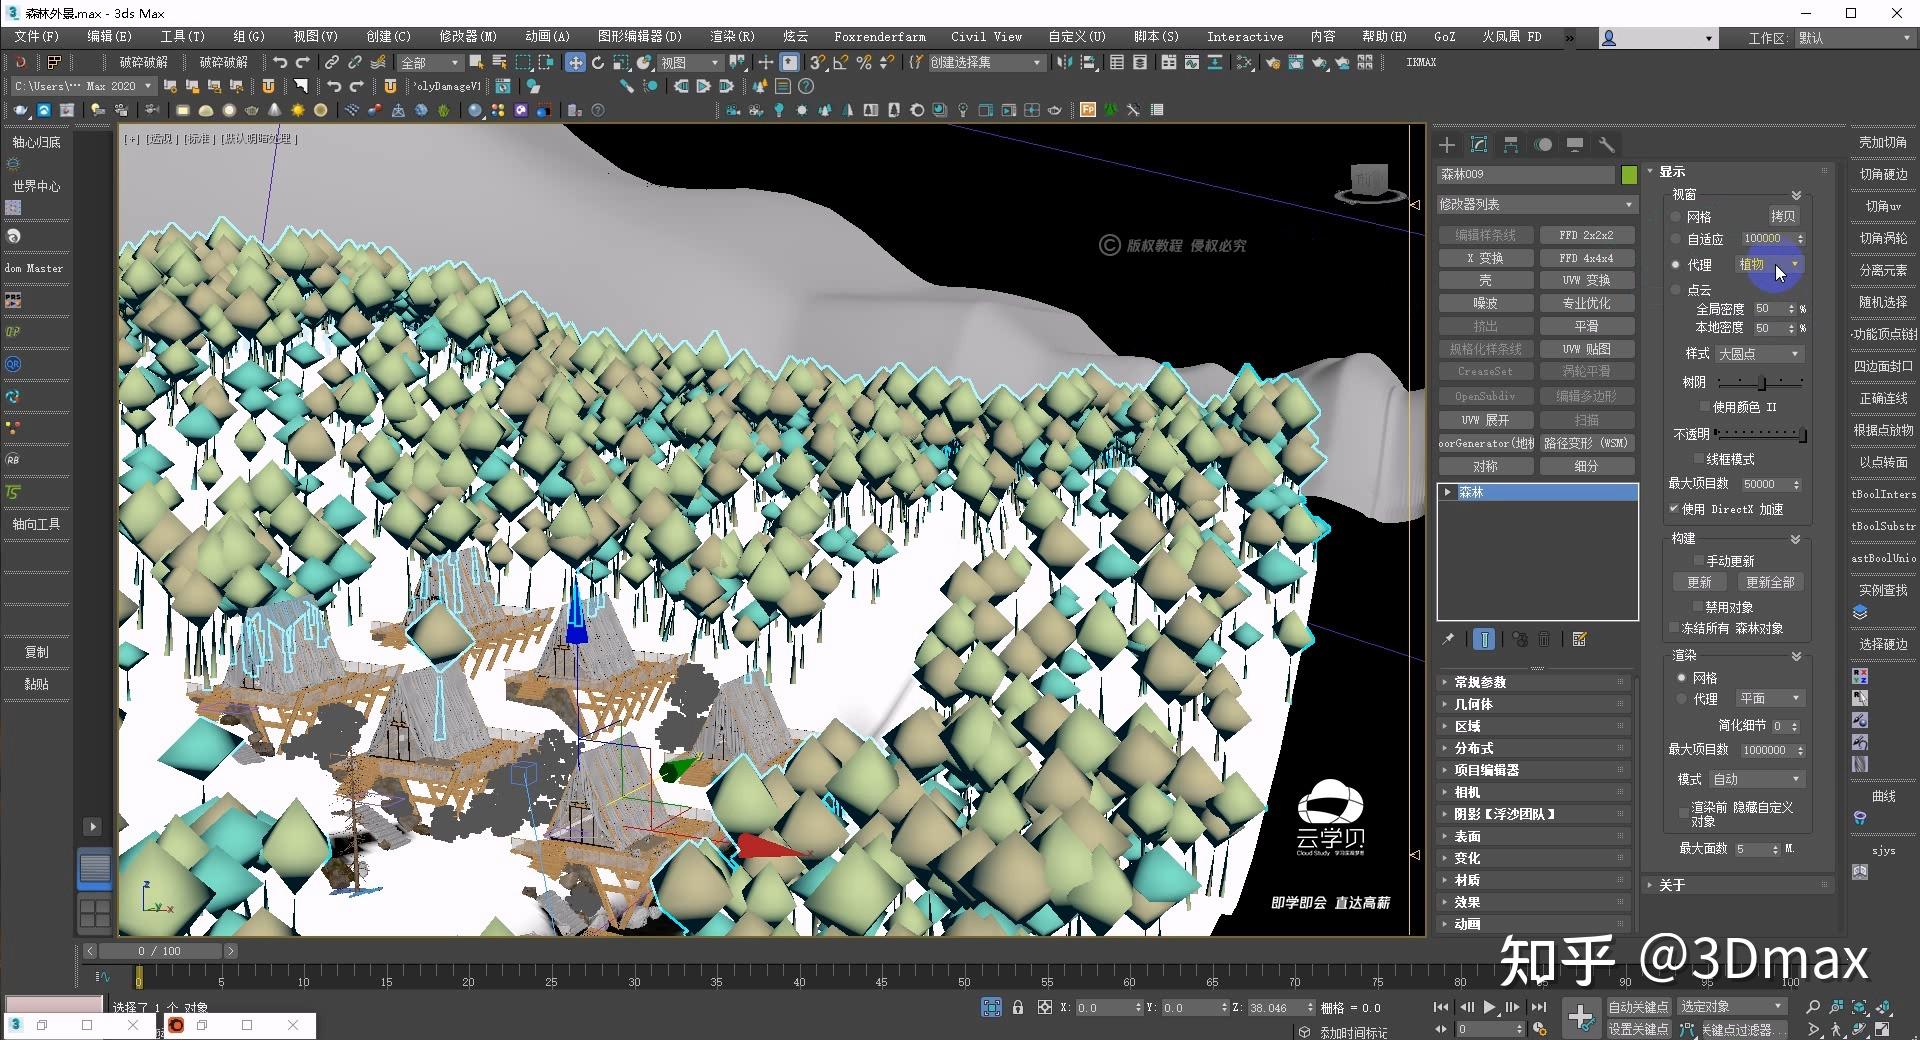
Task: Open the 样式 大圆点 dropdown
Action: [x=1758, y=353]
